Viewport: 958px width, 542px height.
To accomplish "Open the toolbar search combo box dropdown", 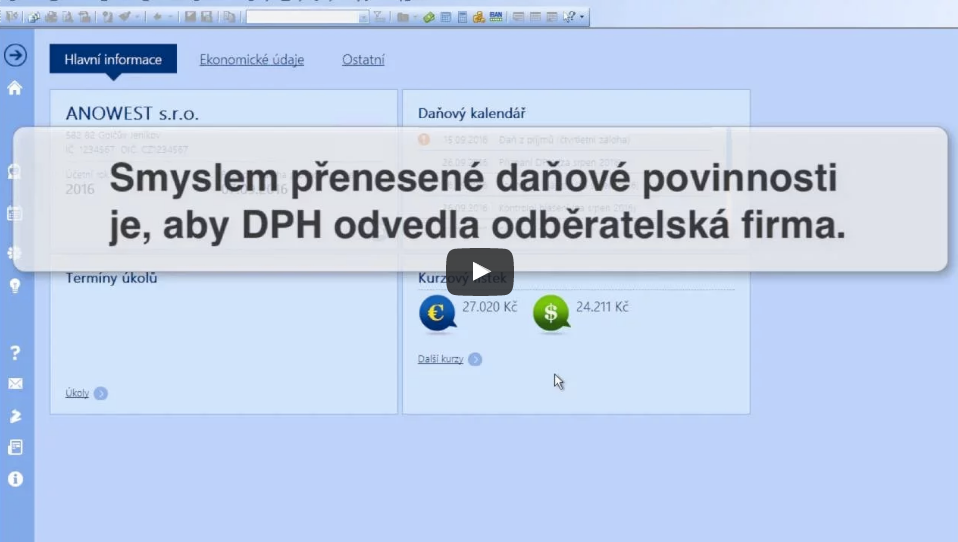I will 364,18.
